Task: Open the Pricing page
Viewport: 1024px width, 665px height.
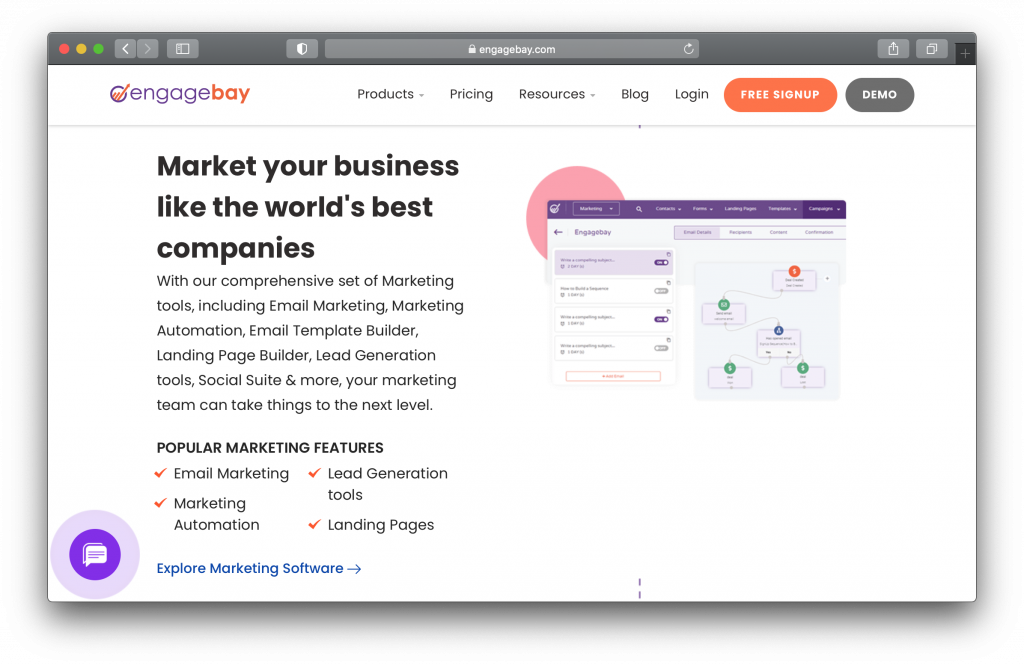Action: (472, 94)
